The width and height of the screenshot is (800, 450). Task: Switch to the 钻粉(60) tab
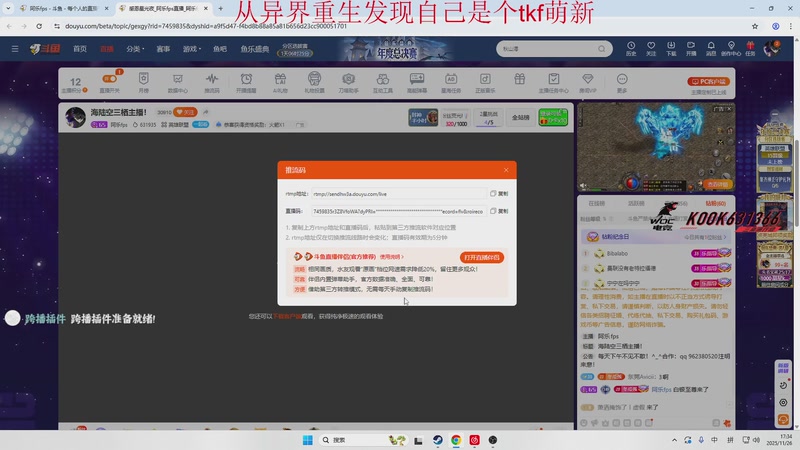point(715,204)
